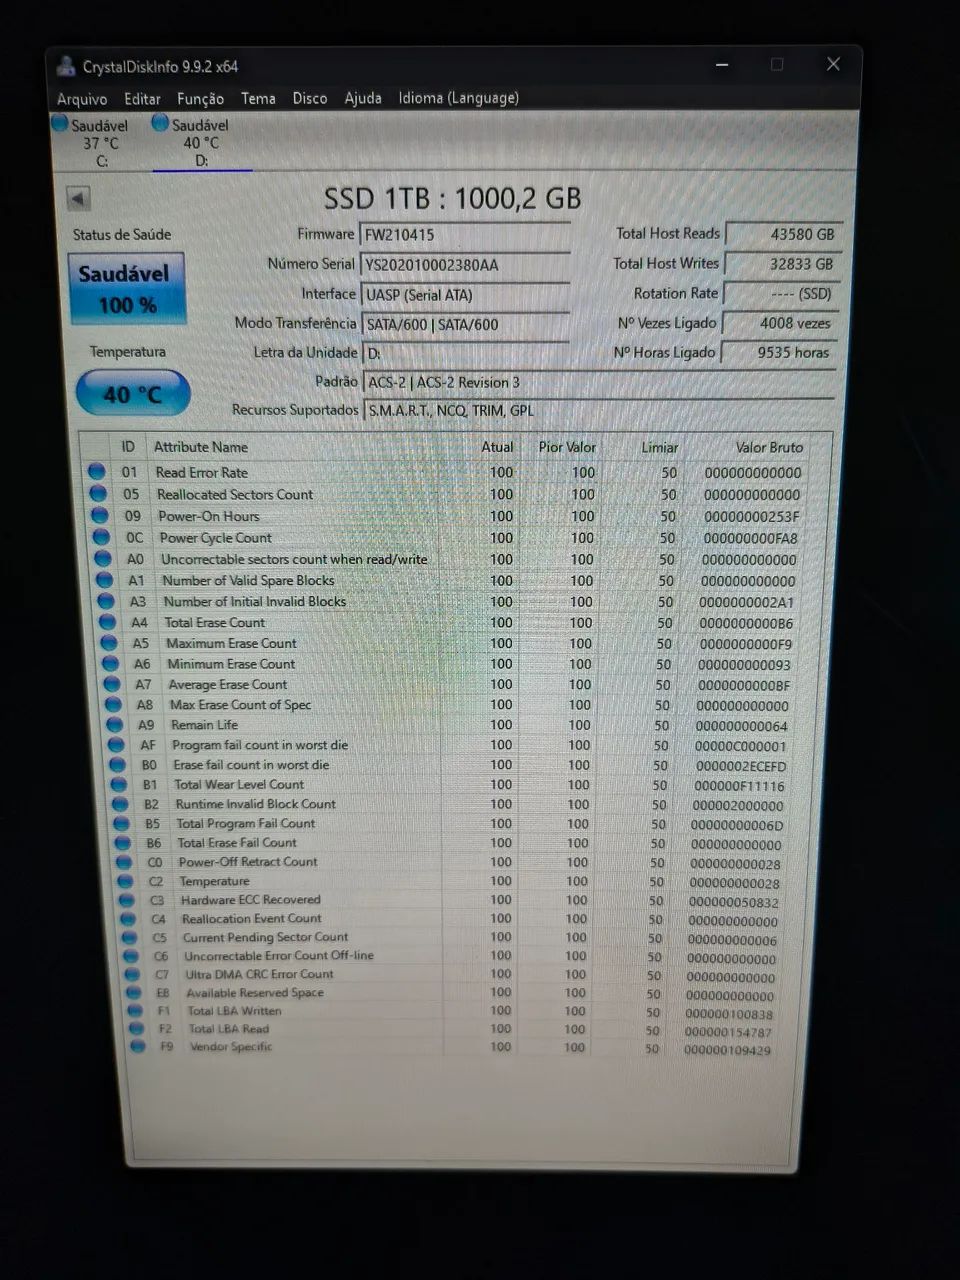Click the 40 °C temperature indicator

132,394
